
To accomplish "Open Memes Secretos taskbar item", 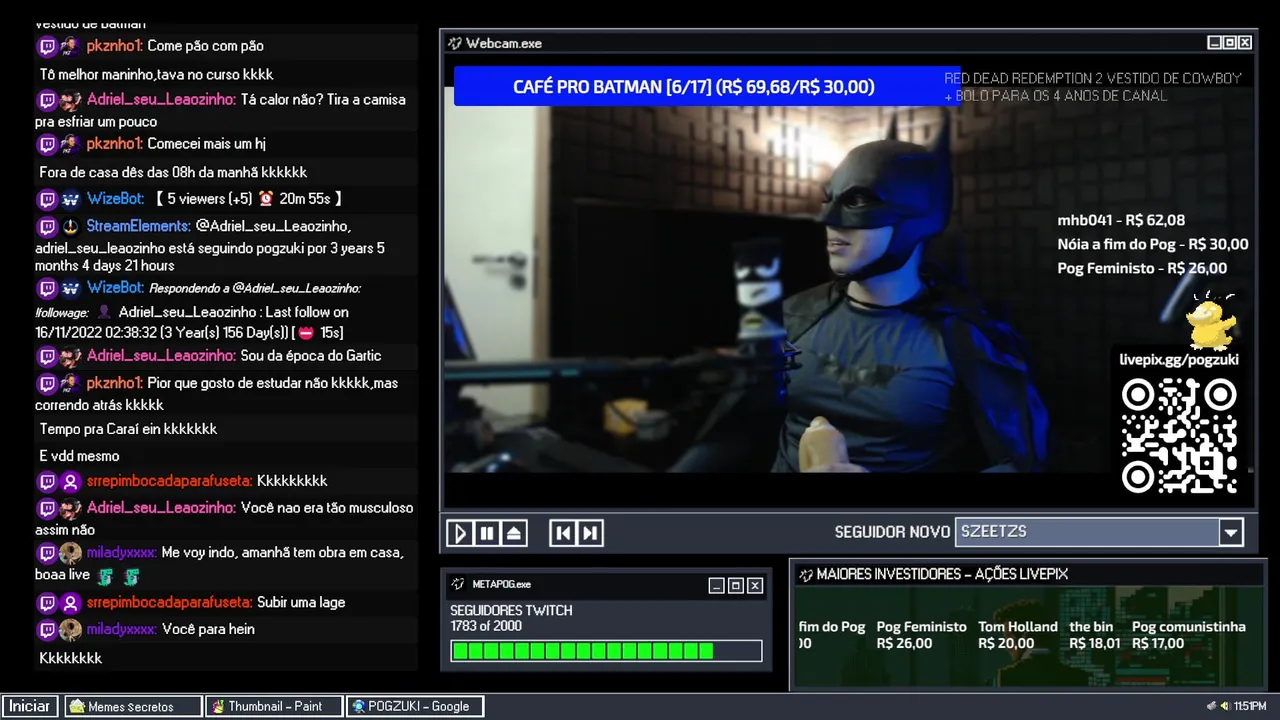I will coord(133,706).
